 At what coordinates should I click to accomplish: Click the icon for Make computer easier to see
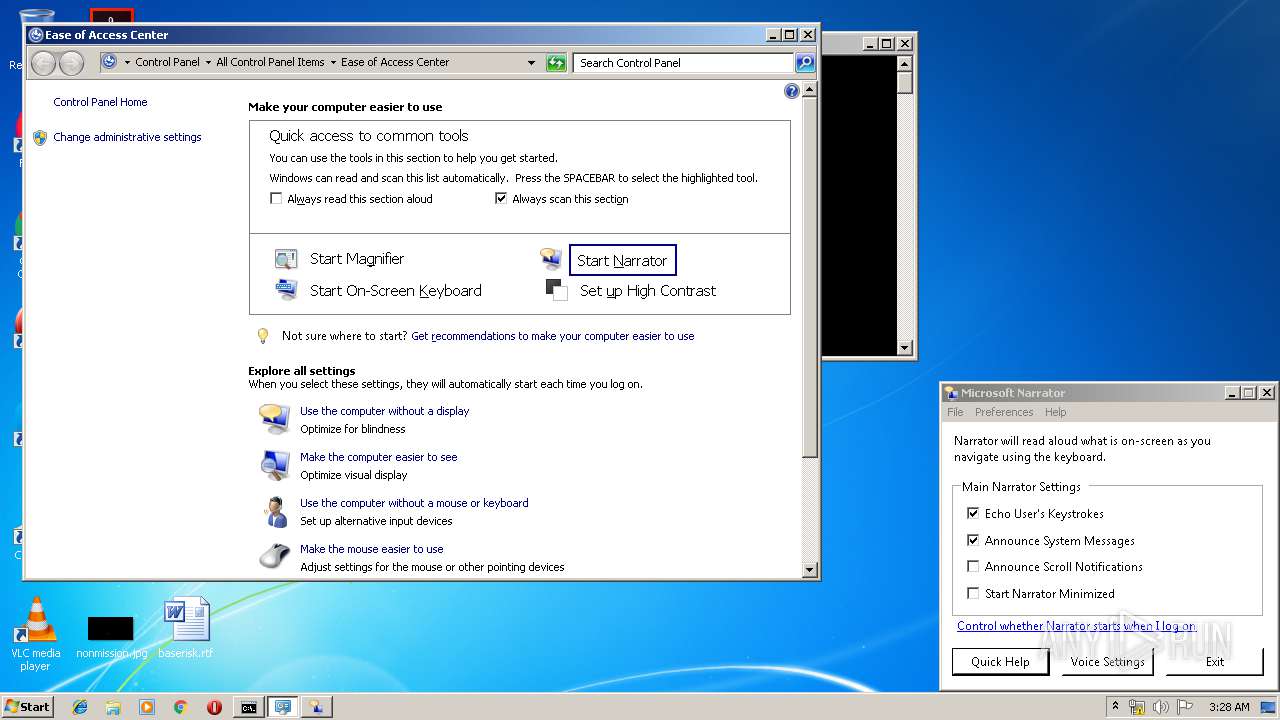click(275, 465)
